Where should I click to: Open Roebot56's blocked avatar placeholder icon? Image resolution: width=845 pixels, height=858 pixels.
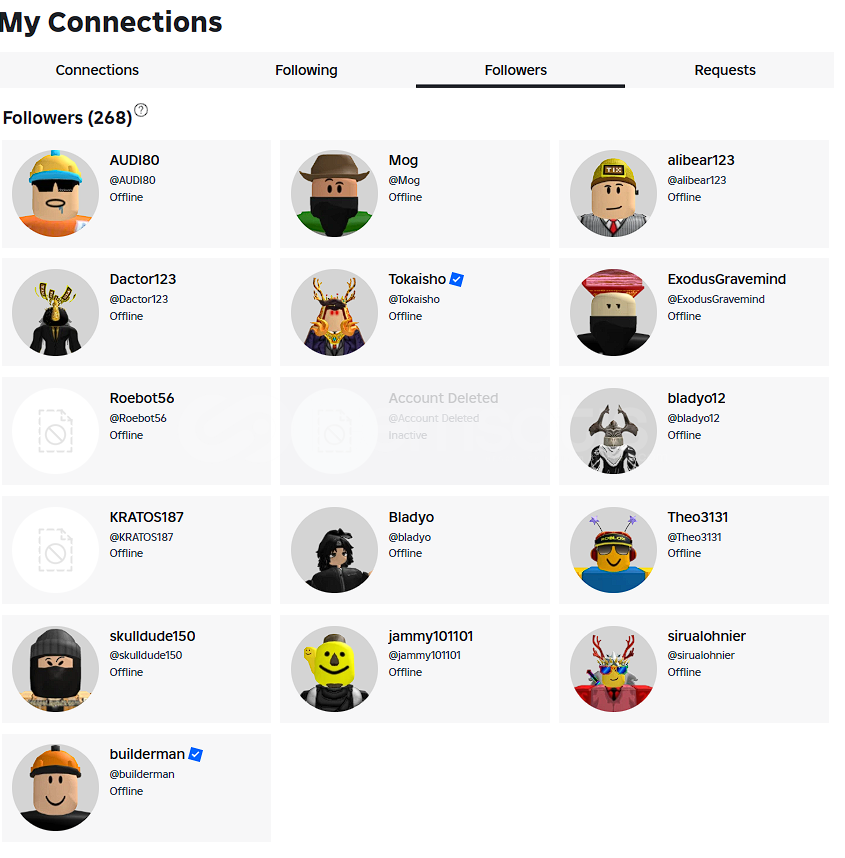(x=55, y=431)
